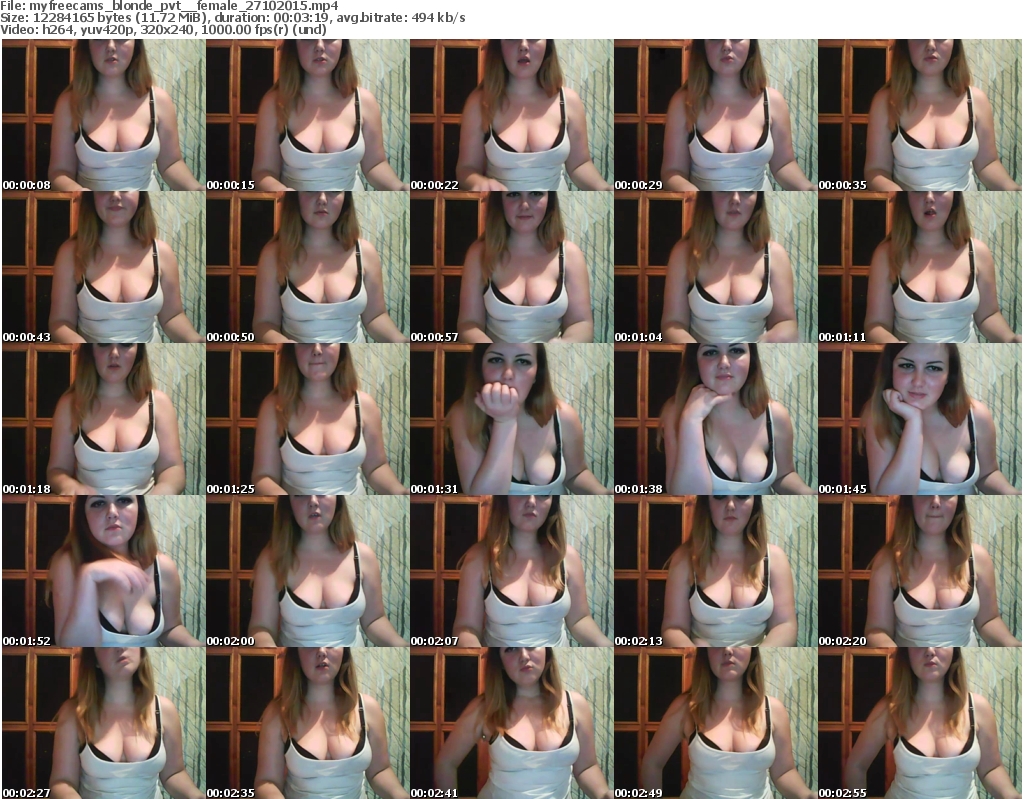This screenshot has height=799, width=1024.
Task: Select the thumbnail marked 00:02:27
Action: [103, 723]
